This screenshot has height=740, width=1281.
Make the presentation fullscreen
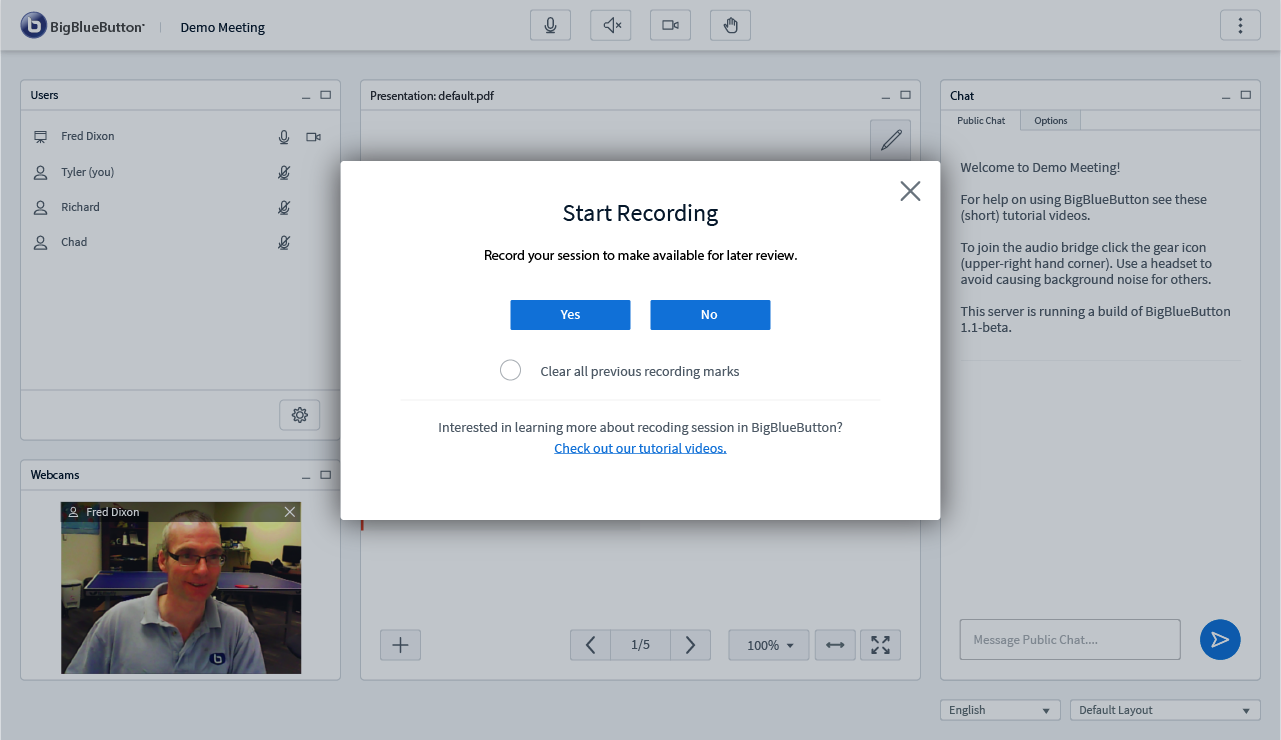(880, 645)
